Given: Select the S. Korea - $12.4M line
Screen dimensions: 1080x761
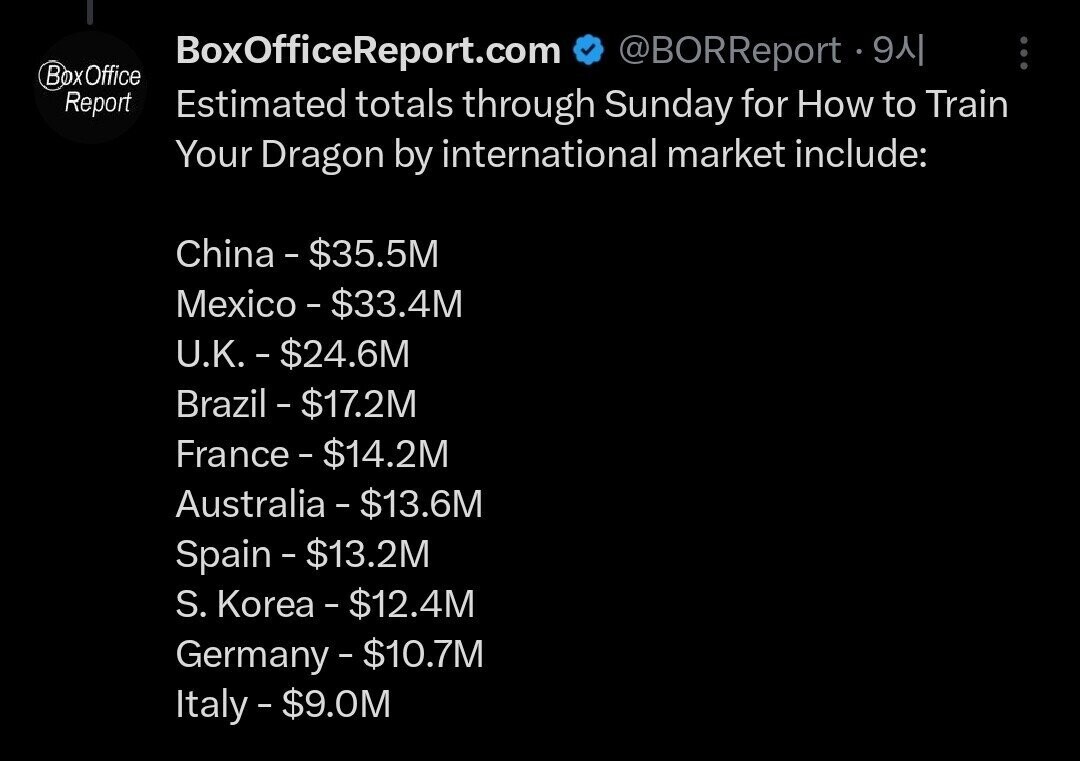Looking at the screenshot, I should tap(325, 604).
